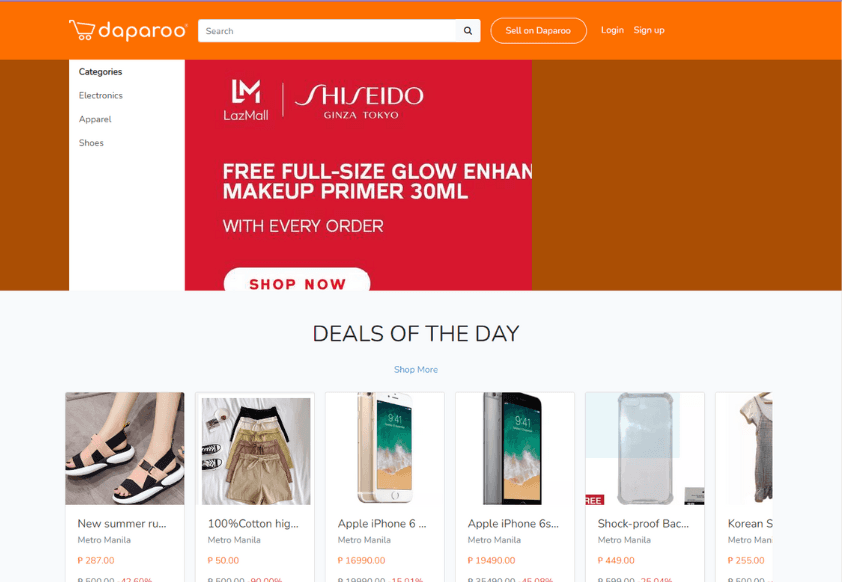Click the search magnifier icon
This screenshot has height=582, width=842.
coord(466,31)
